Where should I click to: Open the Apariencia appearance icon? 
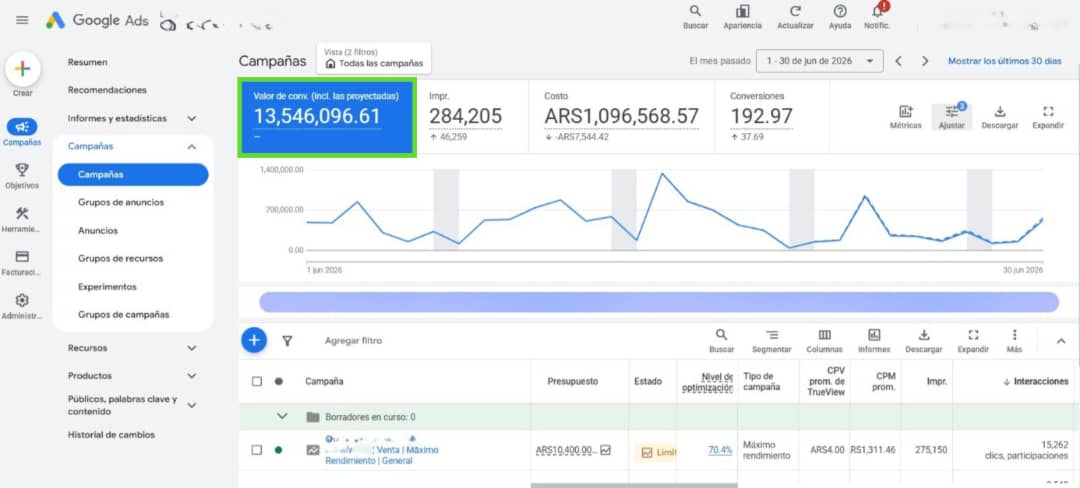point(742,11)
